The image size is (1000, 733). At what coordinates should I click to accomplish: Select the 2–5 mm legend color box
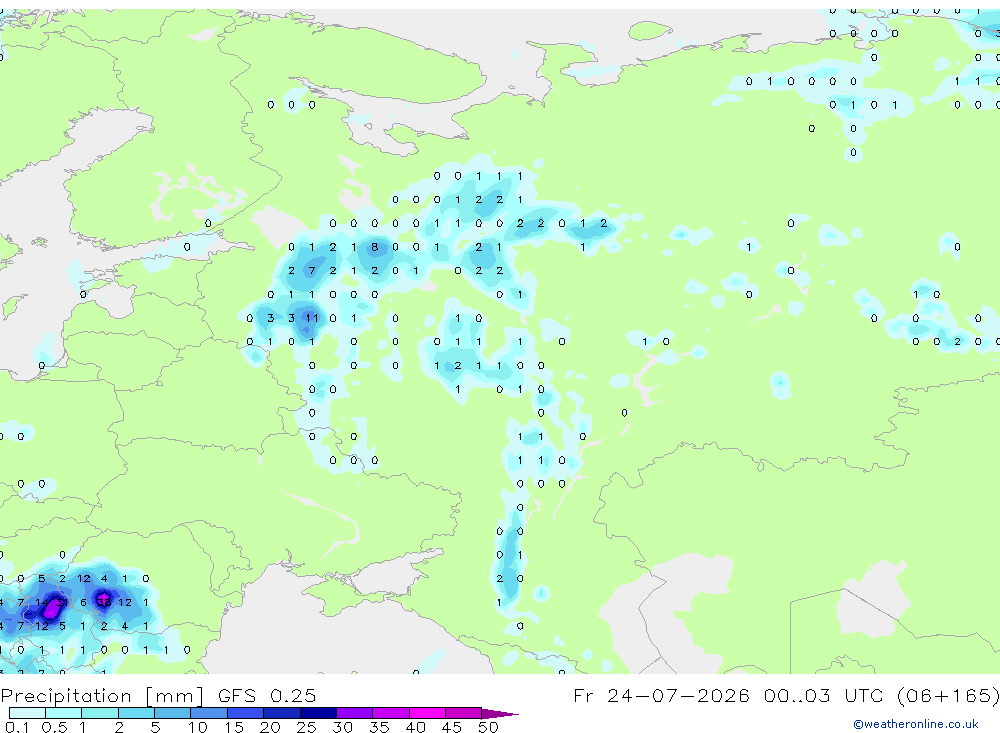tap(136, 713)
